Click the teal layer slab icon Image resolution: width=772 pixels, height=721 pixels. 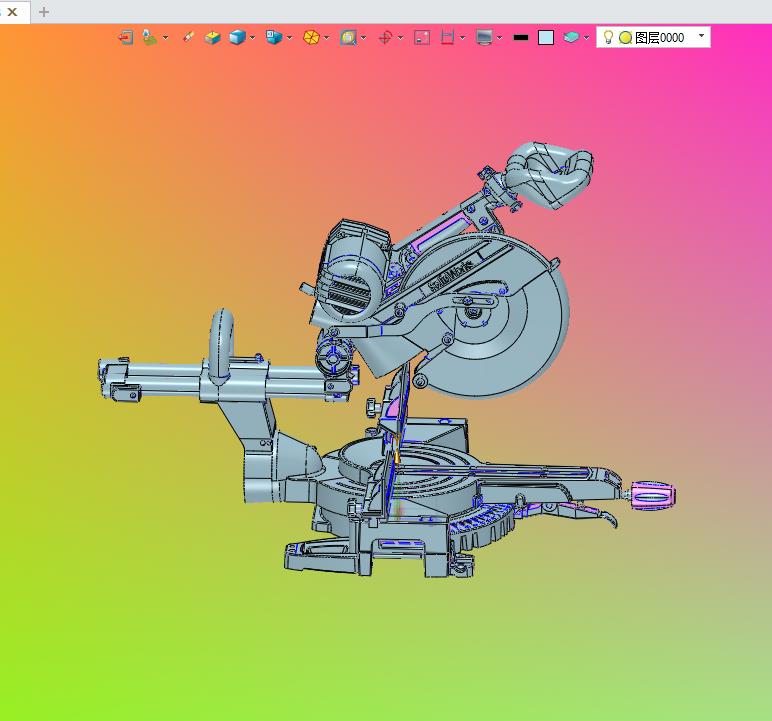(571, 37)
